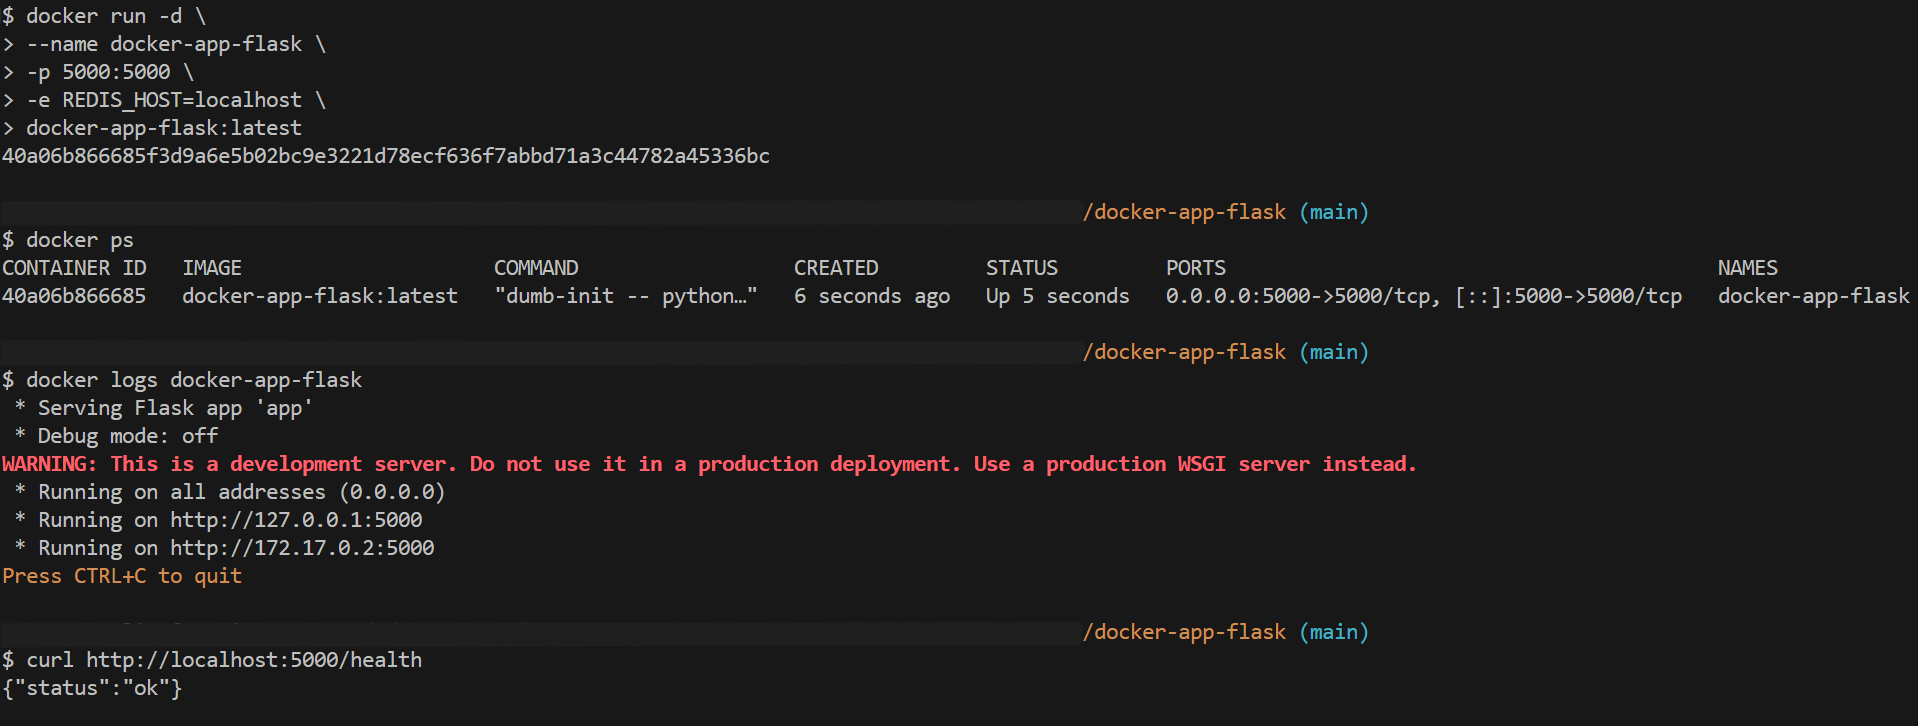
Task: Click the http://127.0.0.1:5000 URL
Action: coord(296,520)
